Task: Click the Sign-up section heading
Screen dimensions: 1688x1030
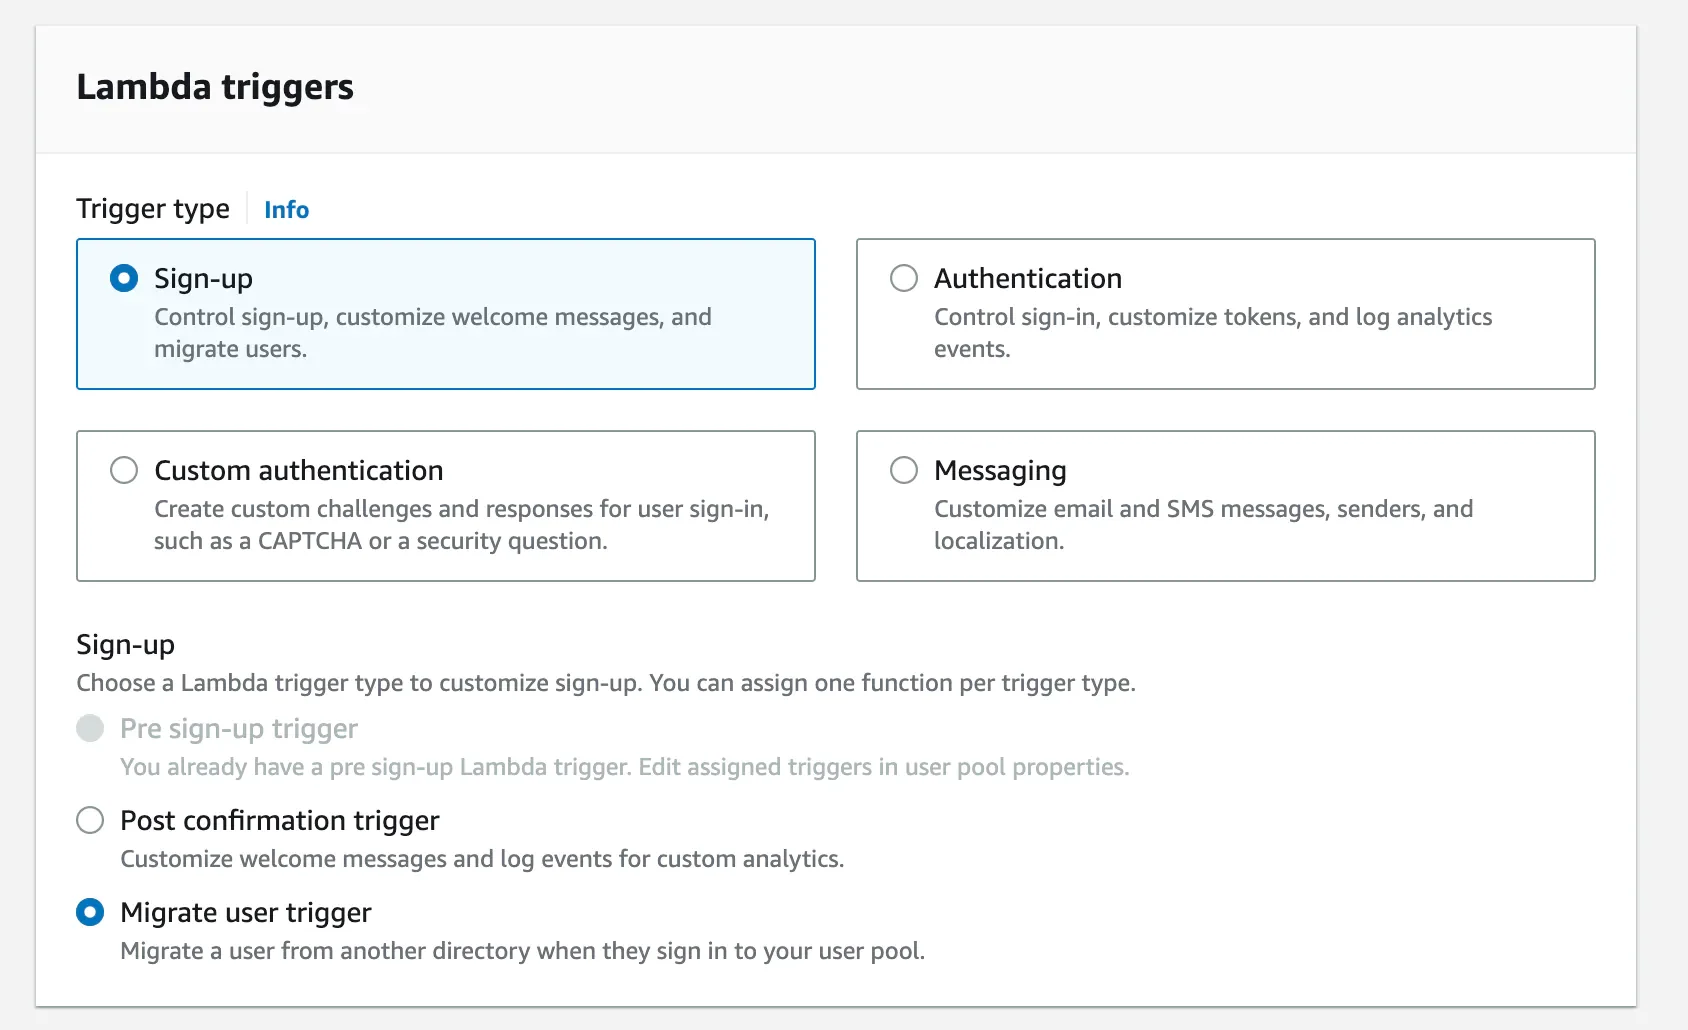Action: click(x=125, y=644)
